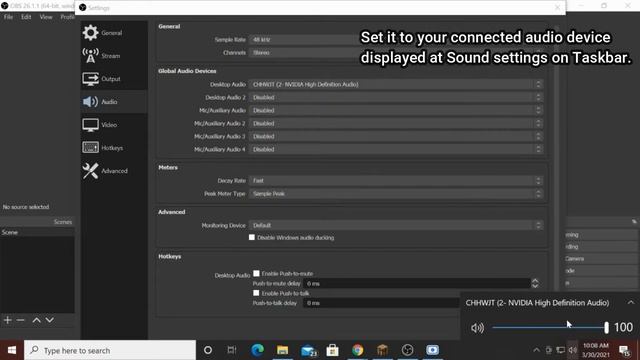The image size is (640, 360).
Task: Open the notification center icon
Action: [624, 350]
